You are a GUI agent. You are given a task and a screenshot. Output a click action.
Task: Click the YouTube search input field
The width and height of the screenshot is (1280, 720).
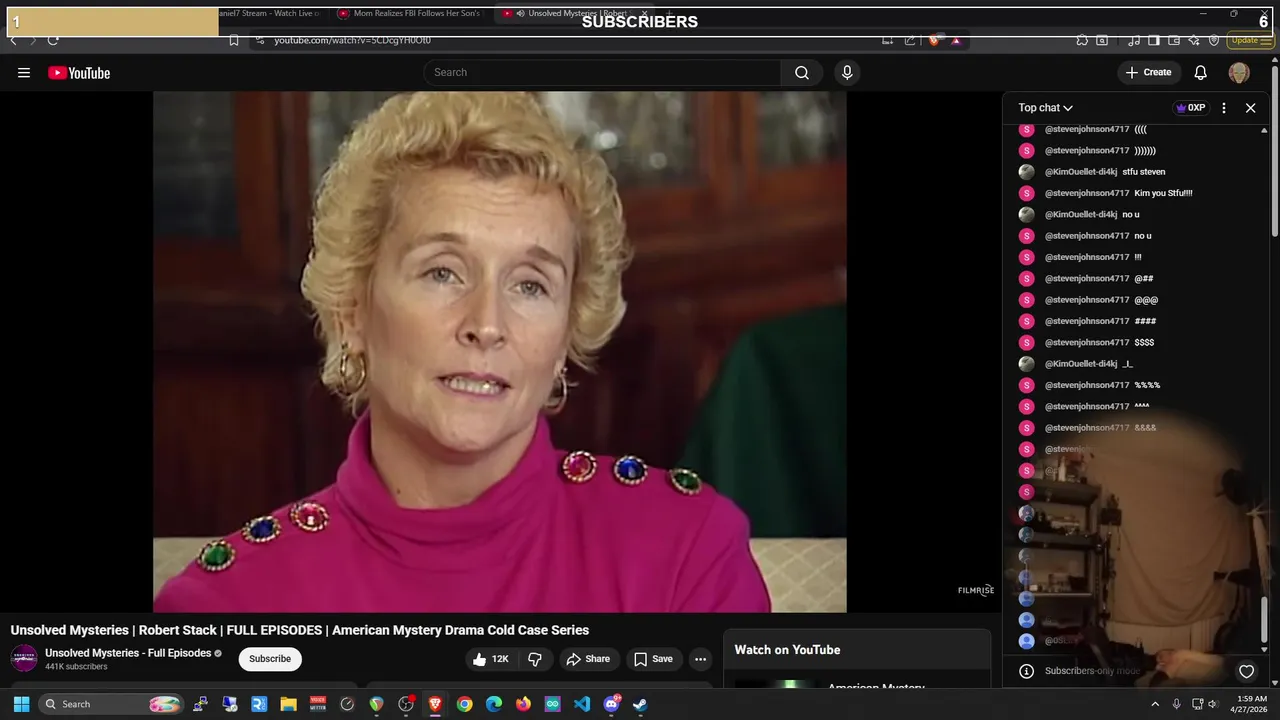click(602, 73)
